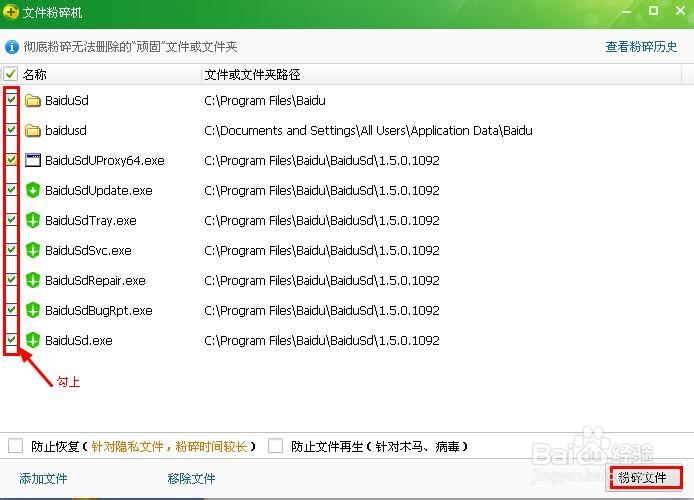Uncheck the BaiduSdBugRpt.exe checkbox
This screenshot has width=694, height=500.
click(12, 309)
